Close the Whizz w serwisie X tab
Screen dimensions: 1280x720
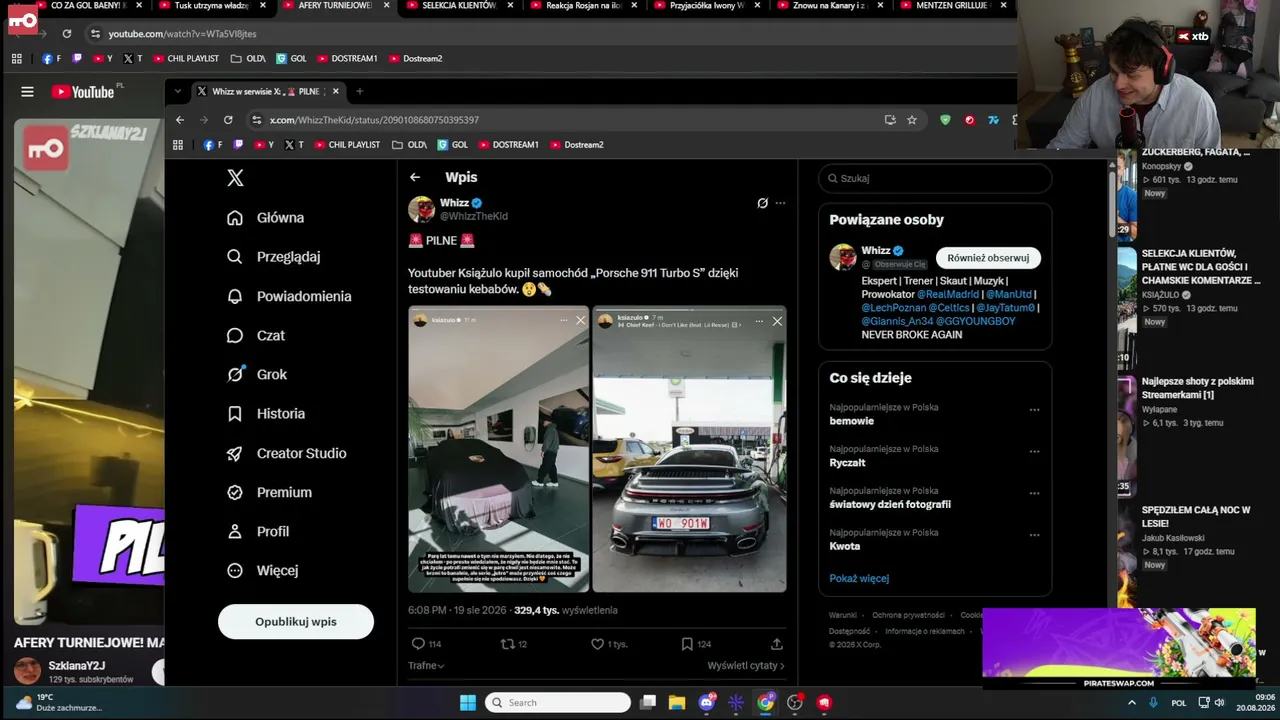(x=336, y=92)
